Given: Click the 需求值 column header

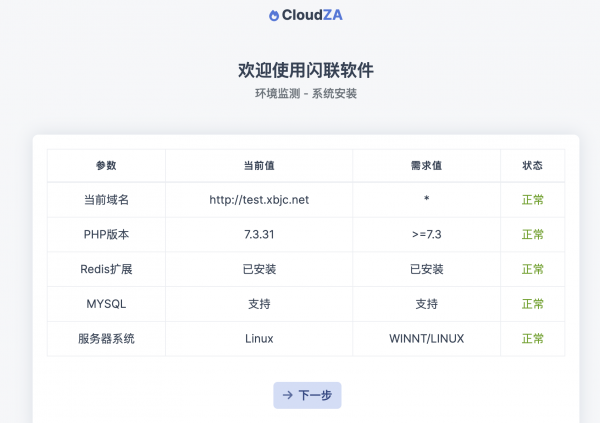Looking at the screenshot, I should tap(426, 165).
